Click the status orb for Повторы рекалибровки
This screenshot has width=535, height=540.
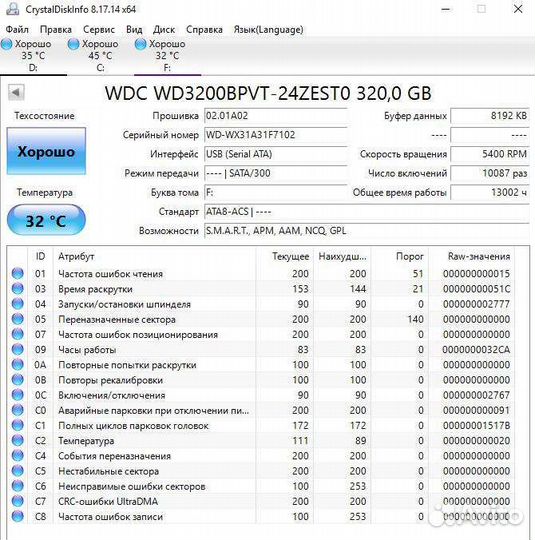(x=18, y=380)
